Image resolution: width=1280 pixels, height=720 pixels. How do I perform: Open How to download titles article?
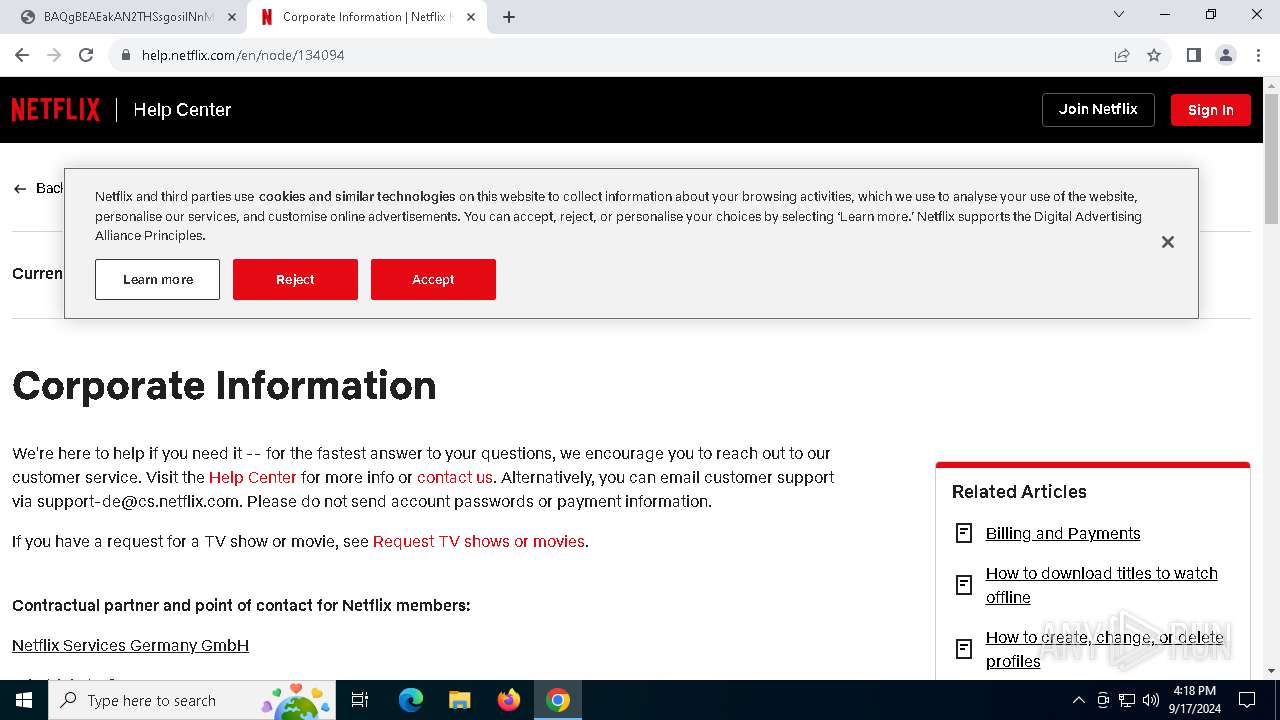[x=1101, y=585]
